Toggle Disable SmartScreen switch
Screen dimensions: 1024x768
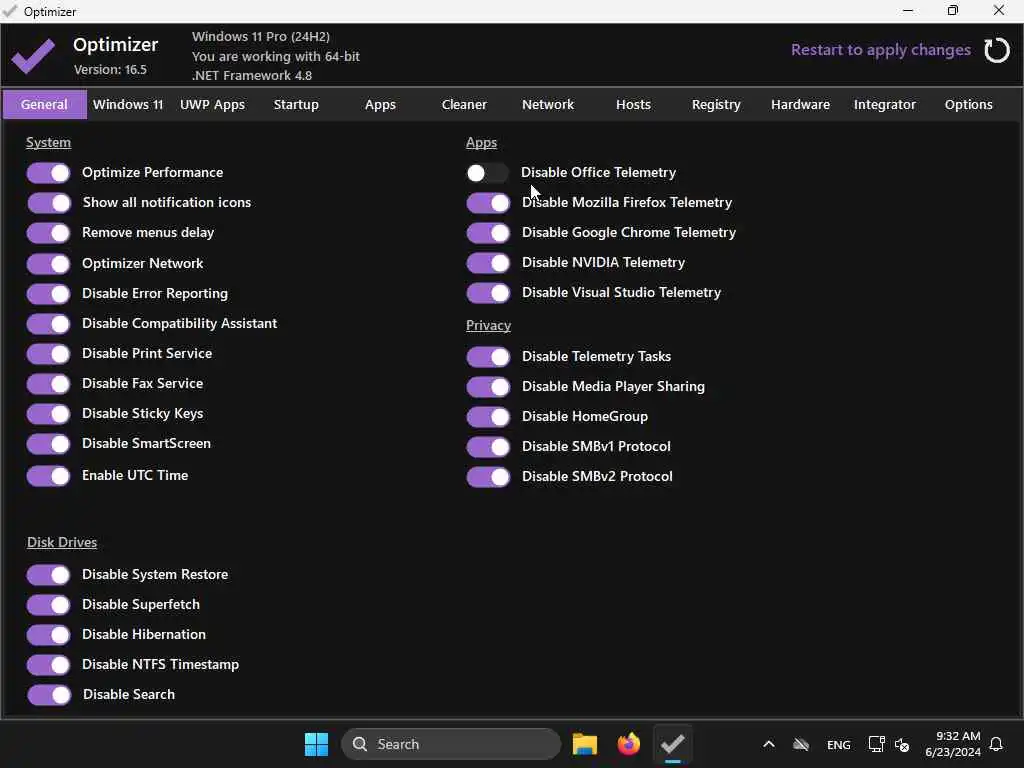pos(48,444)
